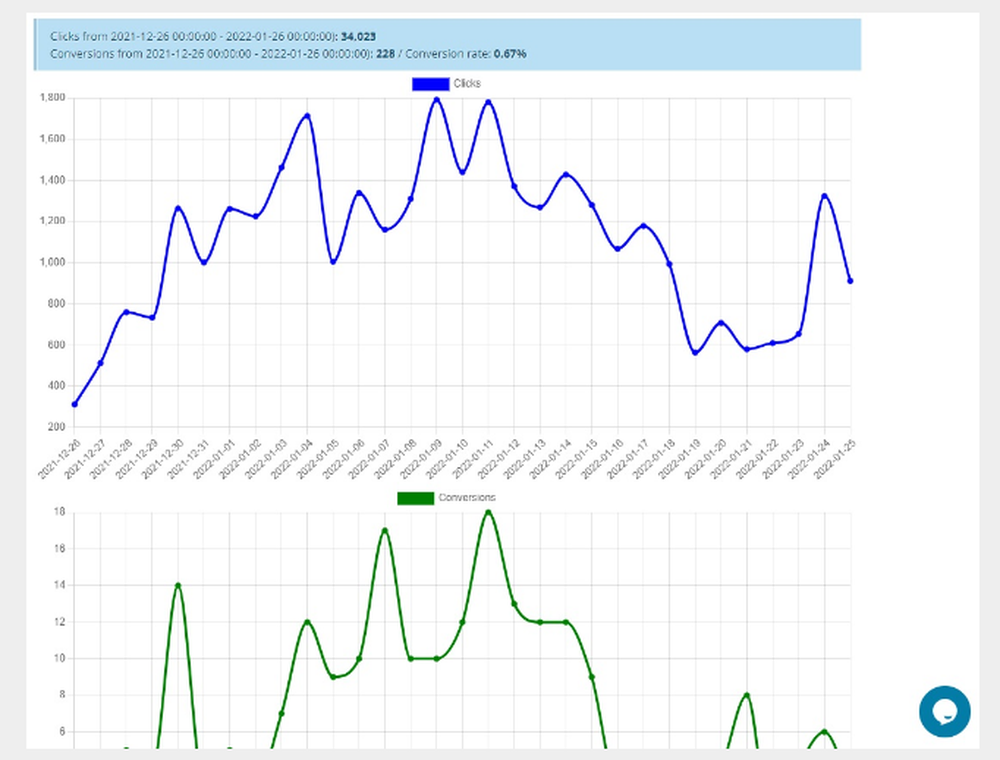
Task: Click Clicks data point for 2022-01-24
Action: click(x=825, y=196)
